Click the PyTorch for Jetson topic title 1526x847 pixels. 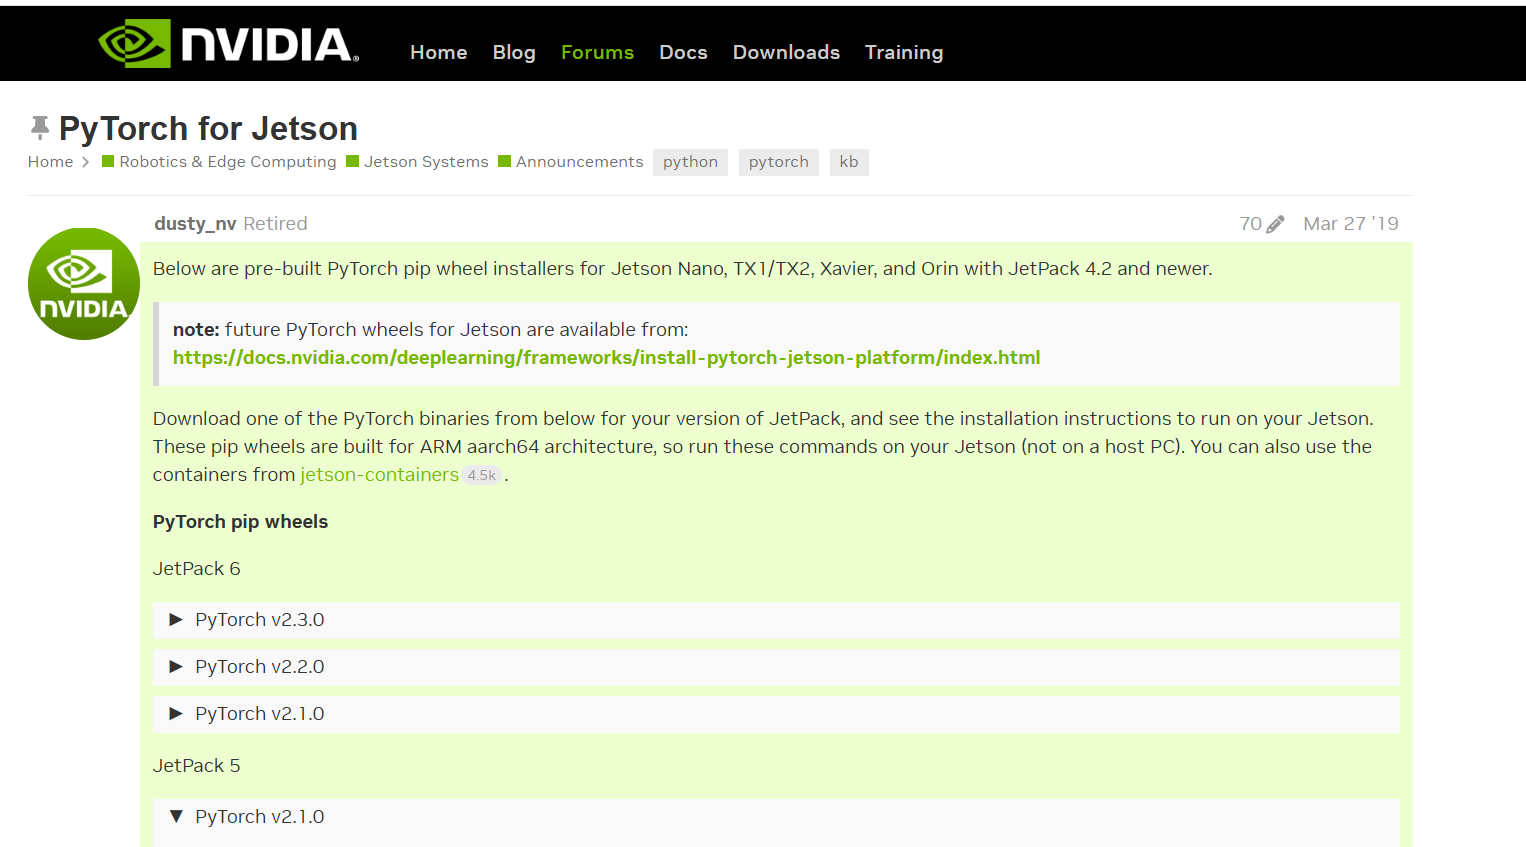[208, 128]
